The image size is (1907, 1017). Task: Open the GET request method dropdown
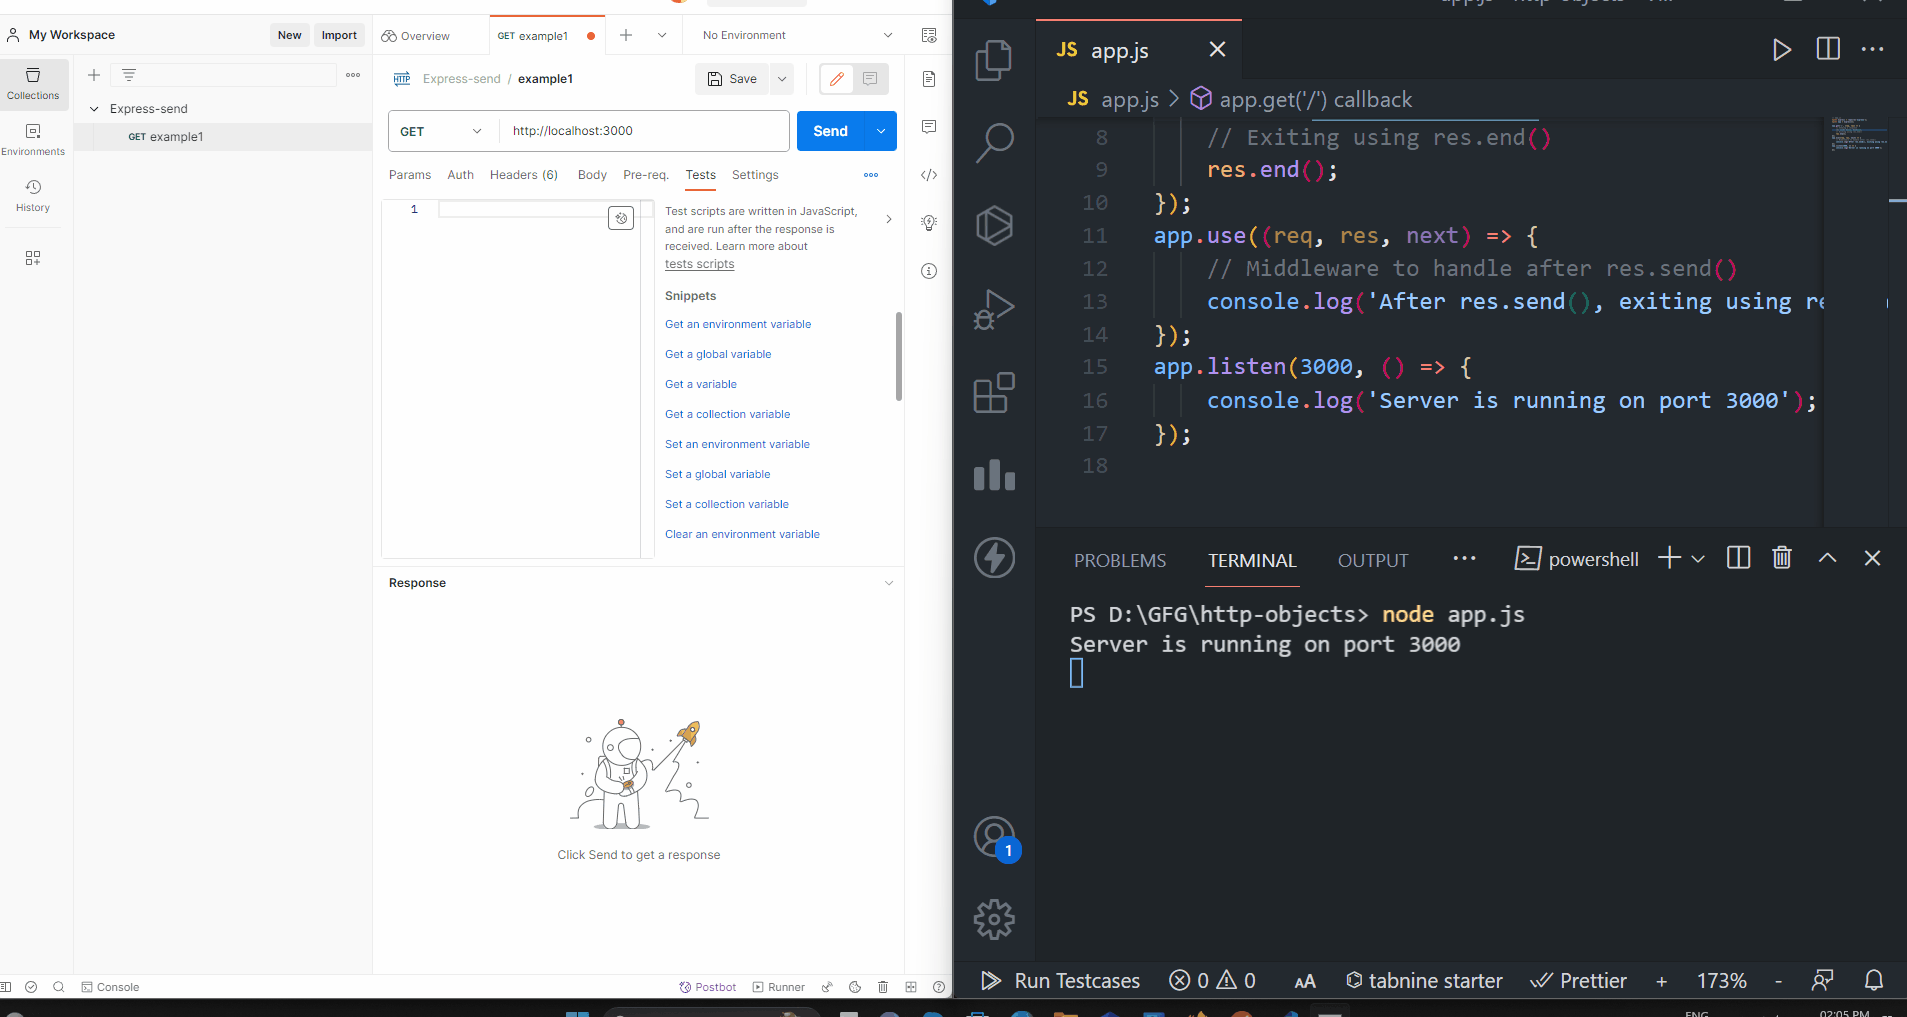441,131
